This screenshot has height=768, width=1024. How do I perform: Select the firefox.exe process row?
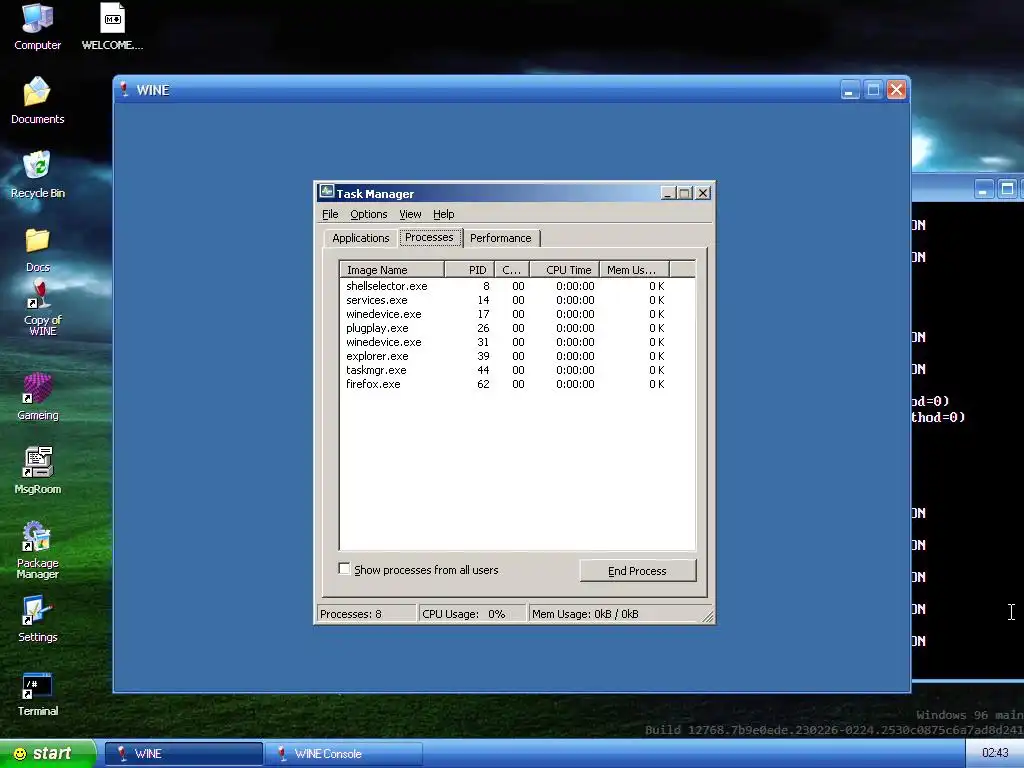(x=517, y=384)
